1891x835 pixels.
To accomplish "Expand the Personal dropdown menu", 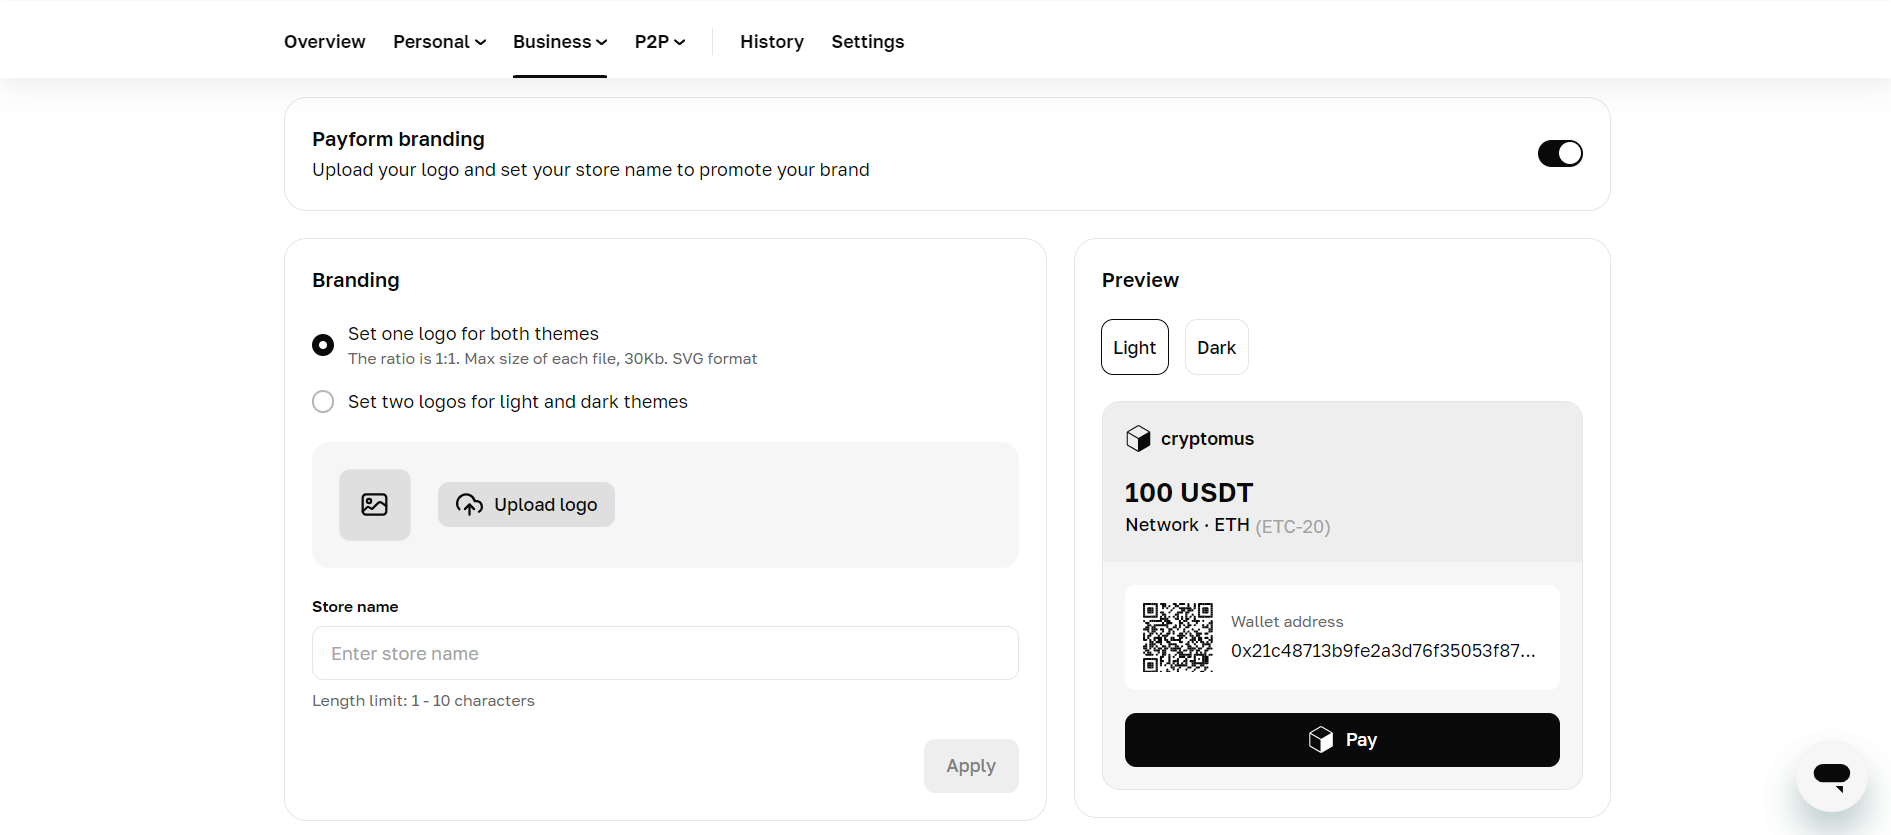I will (x=439, y=42).
